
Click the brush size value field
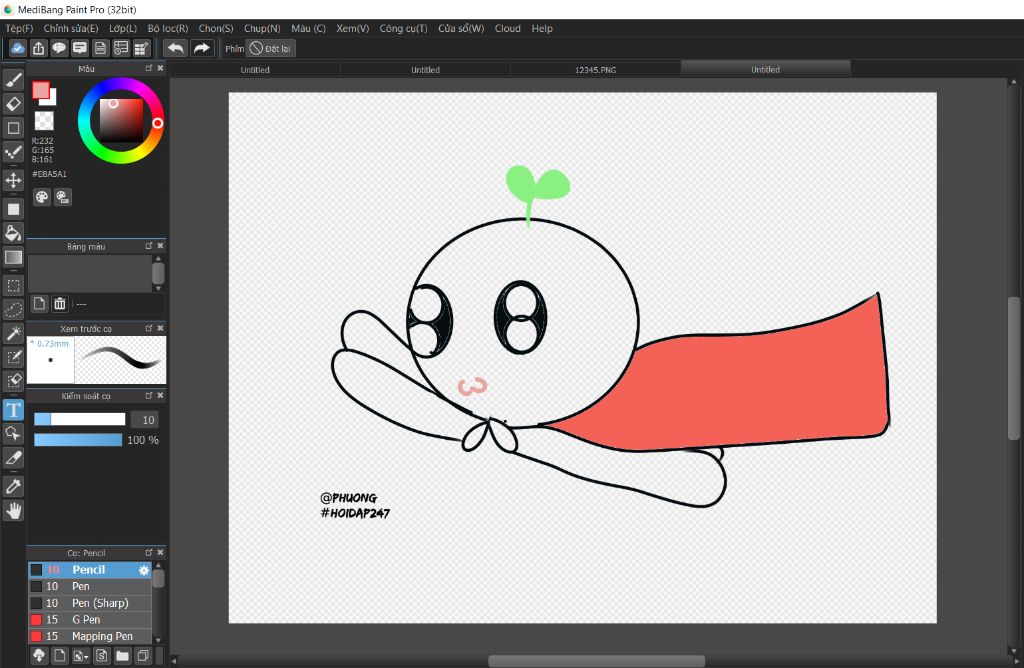click(x=144, y=420)
